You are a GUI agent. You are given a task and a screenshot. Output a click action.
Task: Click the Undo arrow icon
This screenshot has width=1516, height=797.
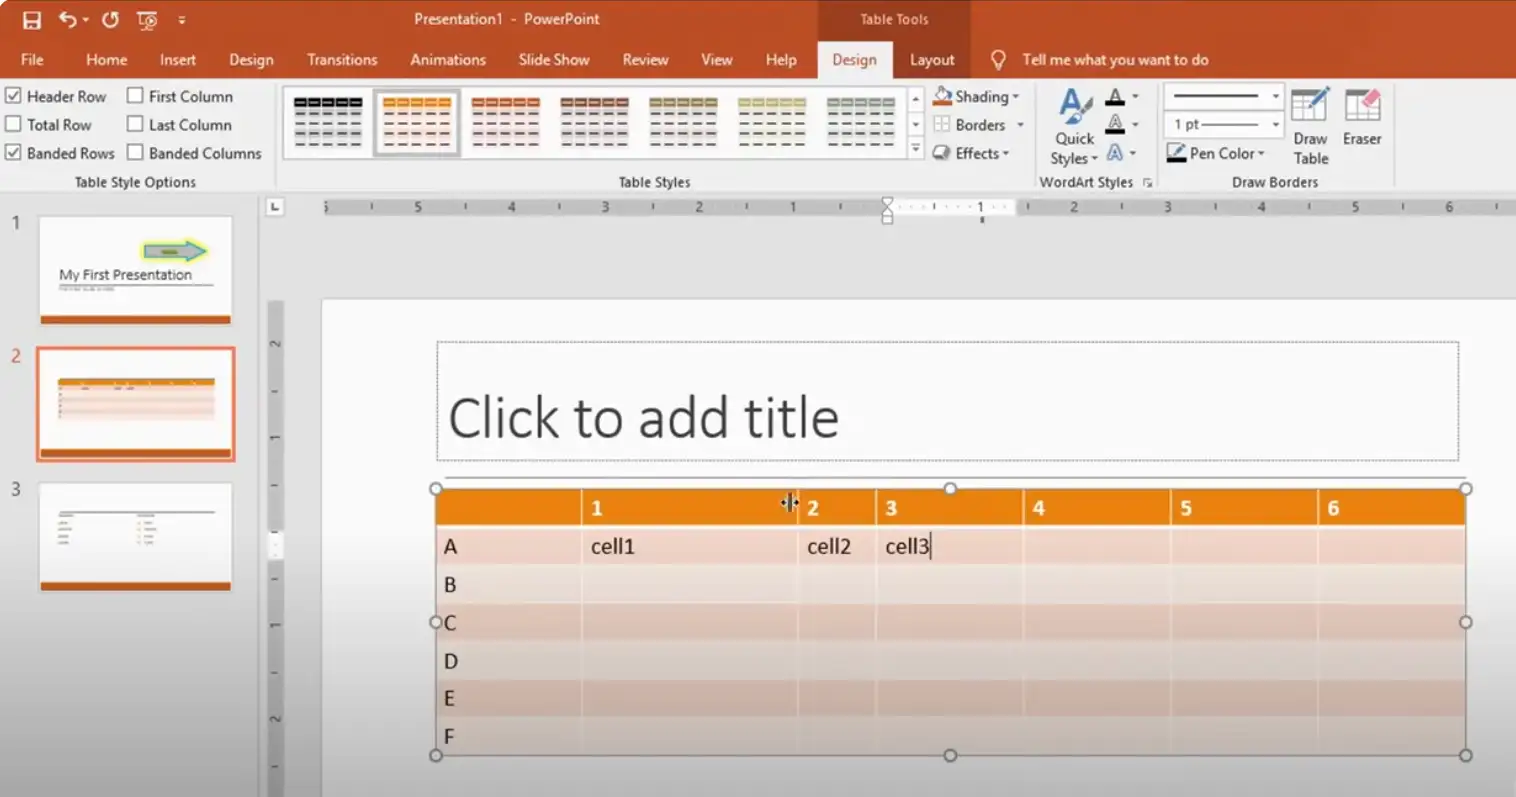[67, 20]
